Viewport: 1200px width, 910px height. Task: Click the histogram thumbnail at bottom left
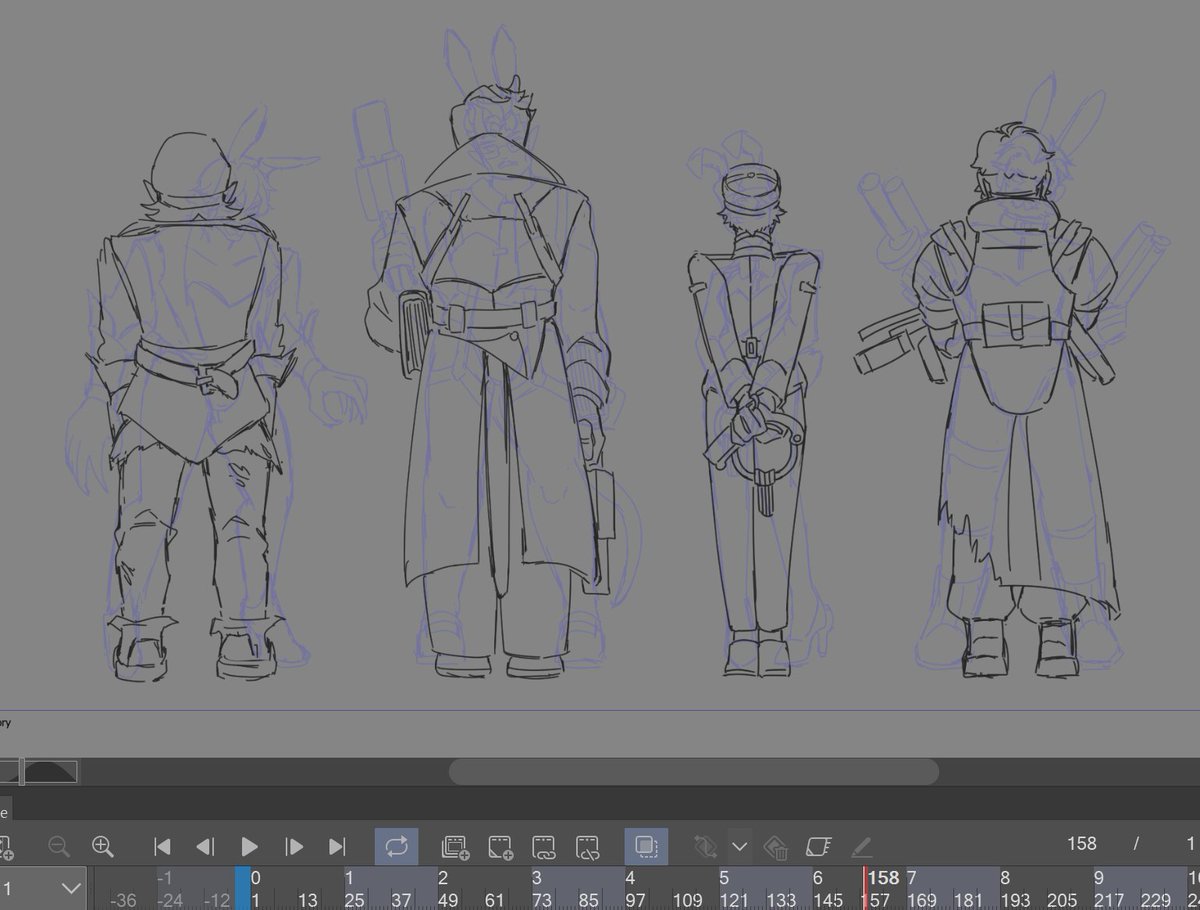coord(40,771)
